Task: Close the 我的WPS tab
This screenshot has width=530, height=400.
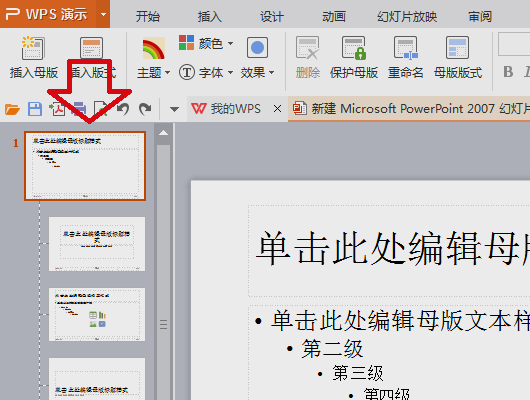Action: (x=278, y=109)
